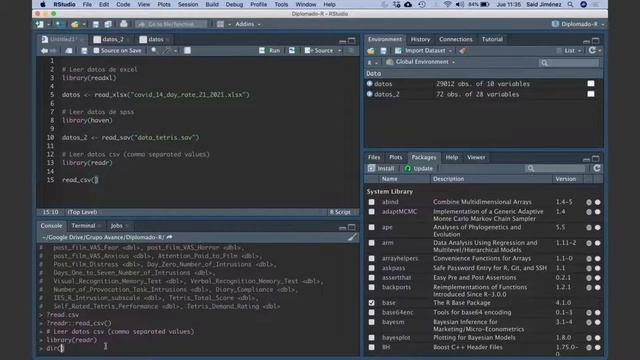
Task: Click the Save All documents icon
Action: tap(108, 24)
